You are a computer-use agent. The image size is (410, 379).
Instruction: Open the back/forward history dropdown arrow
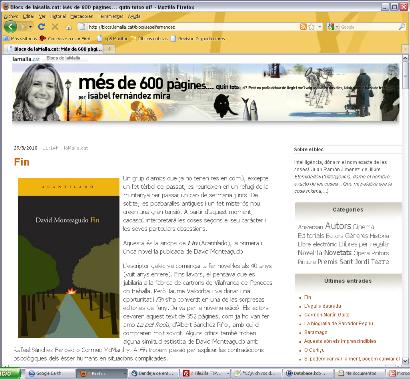(x=30, y=27)
